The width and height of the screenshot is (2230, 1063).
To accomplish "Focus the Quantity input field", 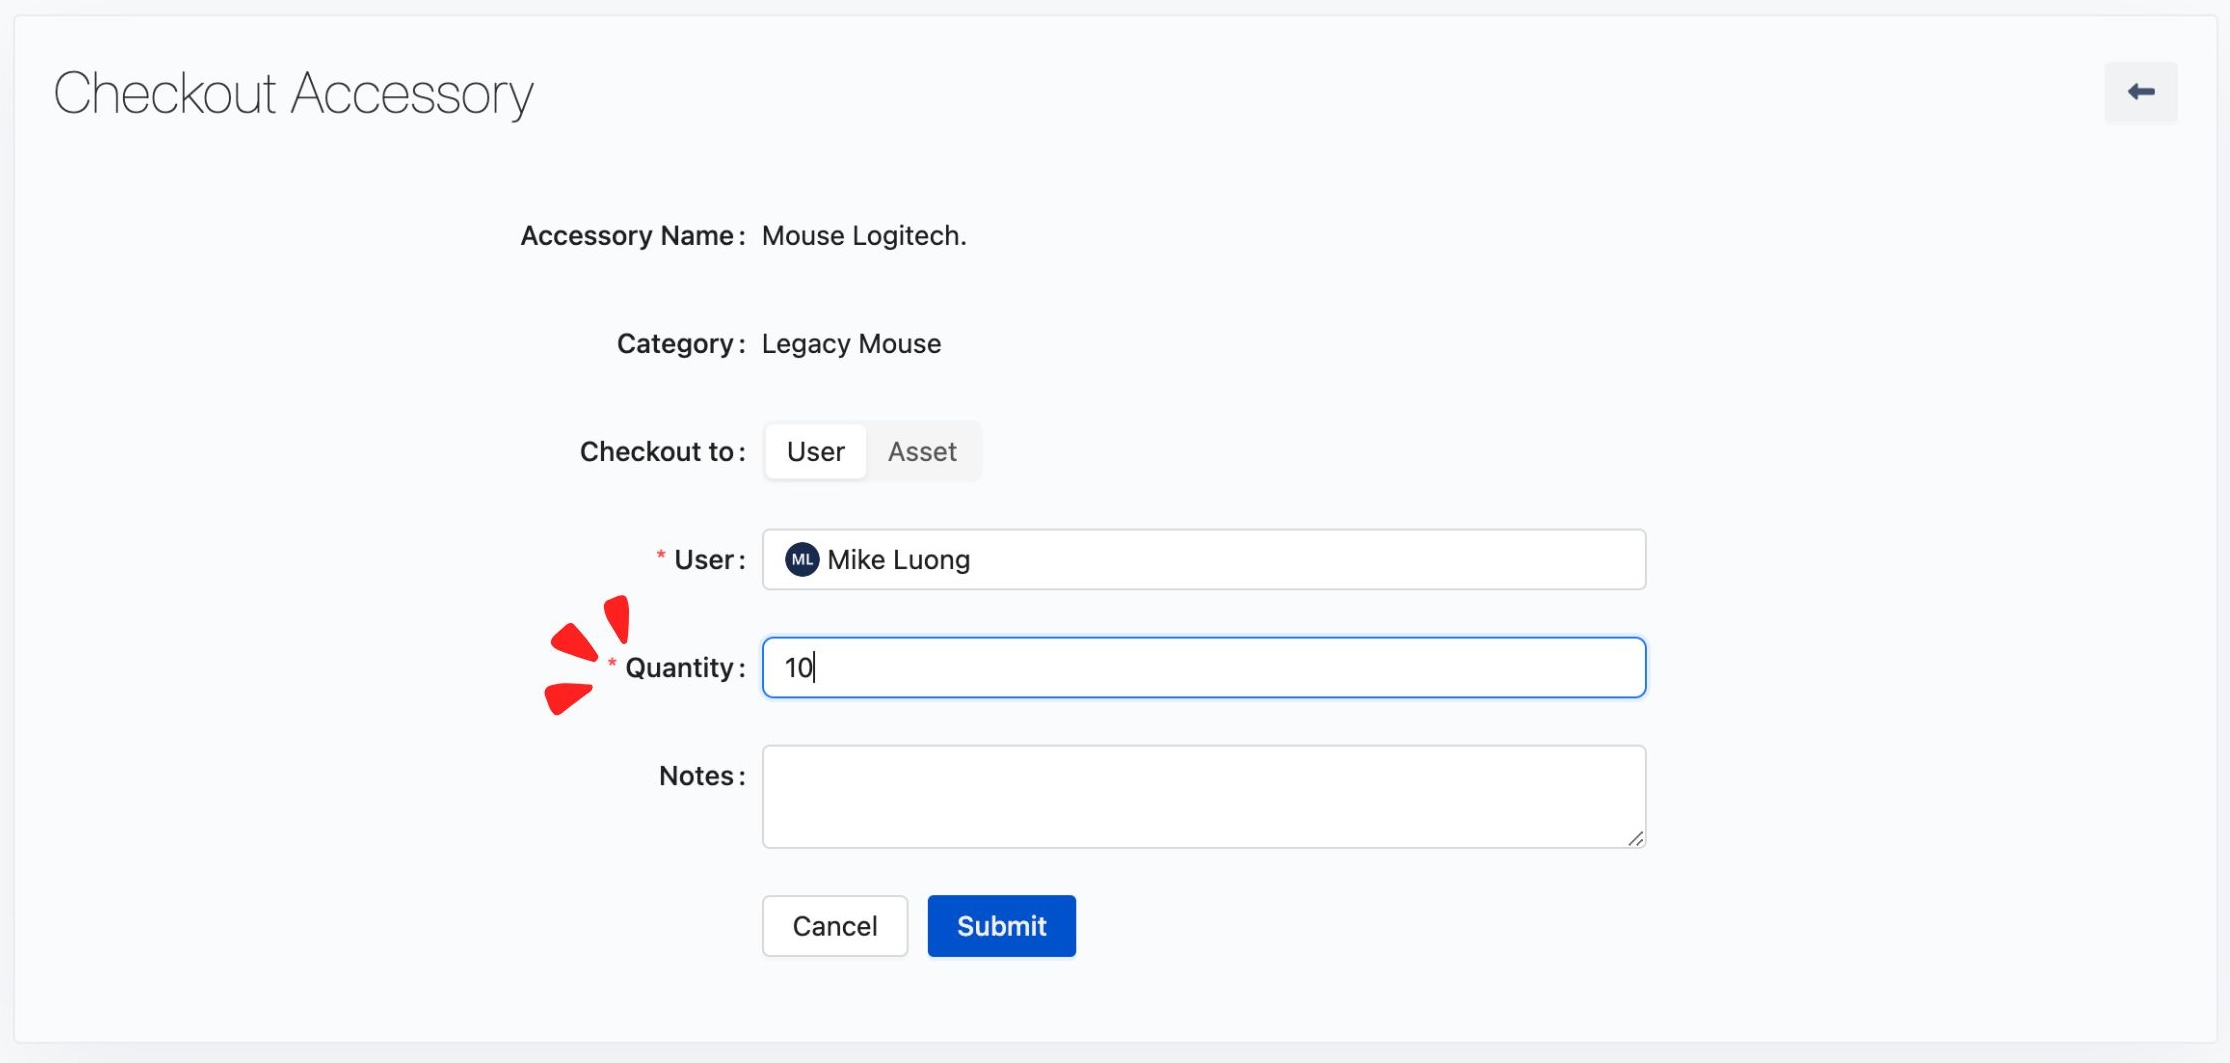I will coord(1203,667).
